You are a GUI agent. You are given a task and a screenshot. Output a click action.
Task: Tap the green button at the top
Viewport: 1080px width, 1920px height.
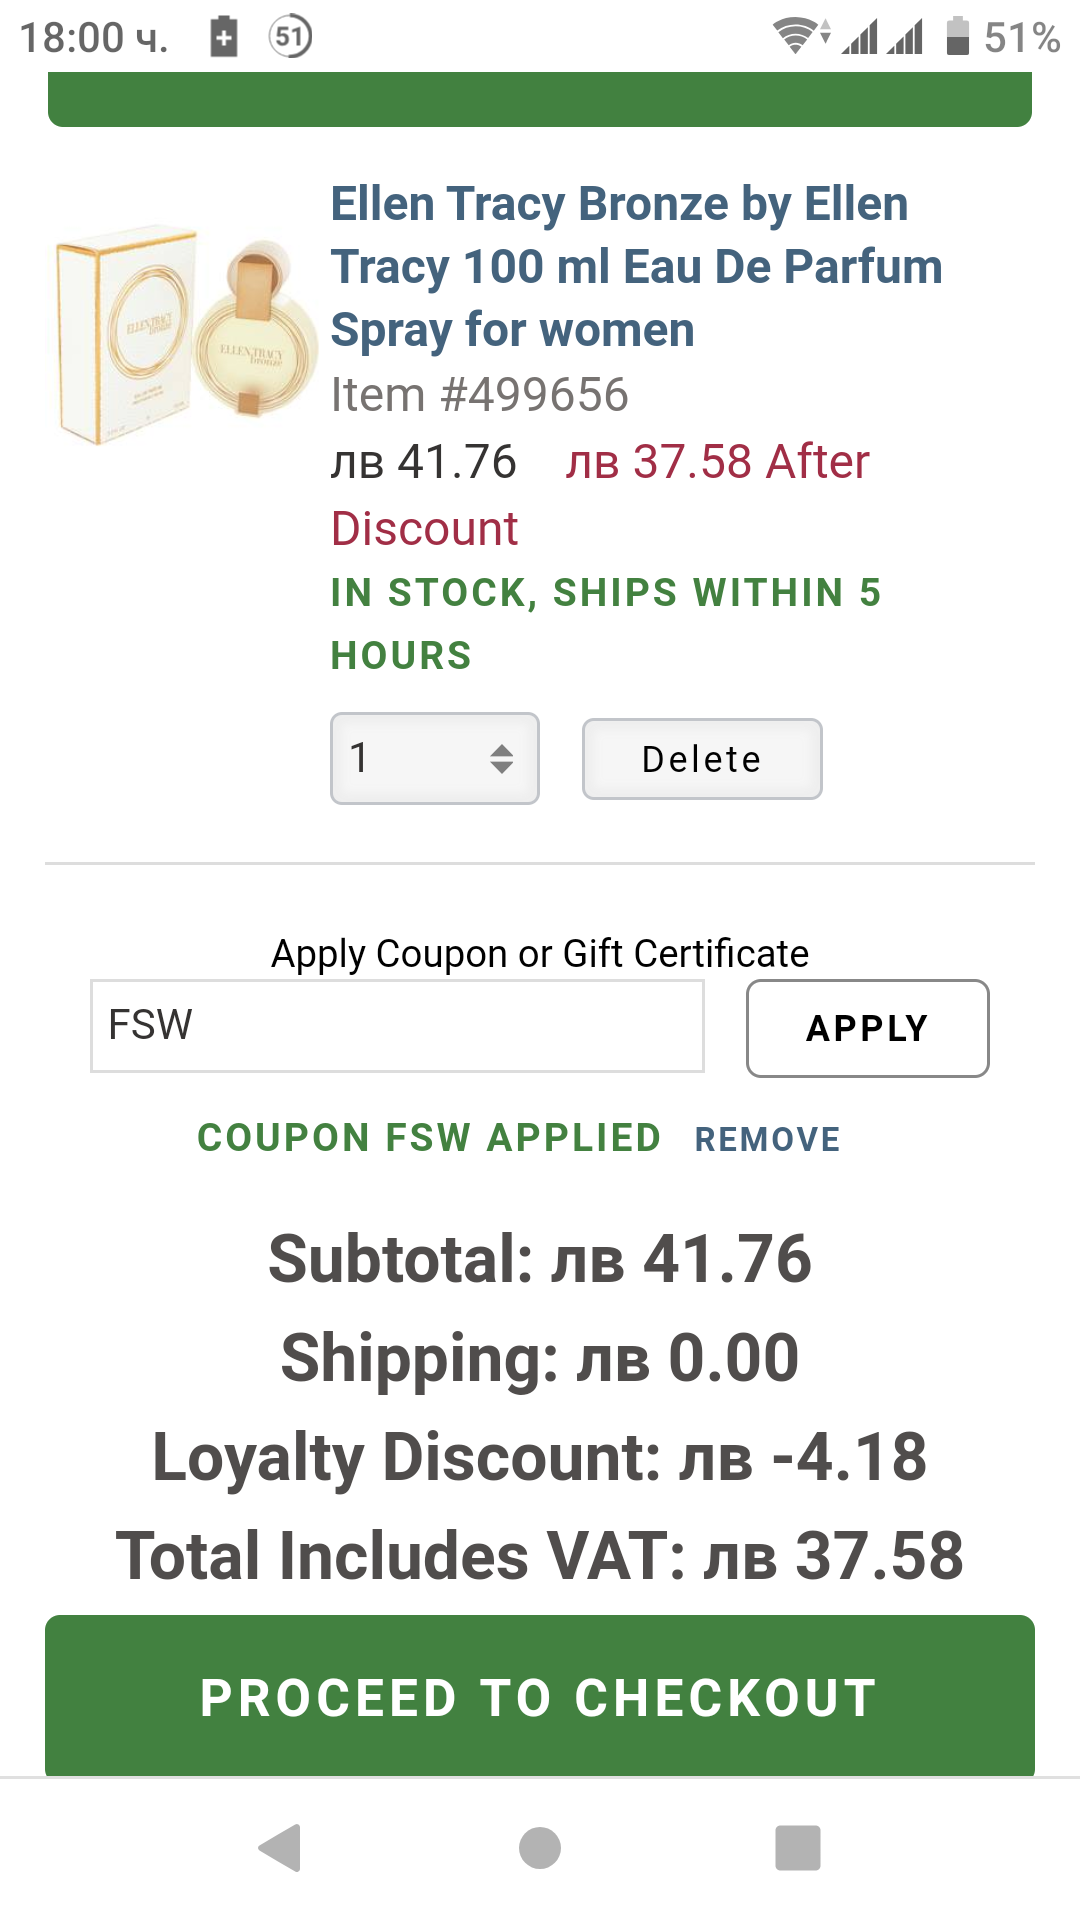tap(540, 100)
